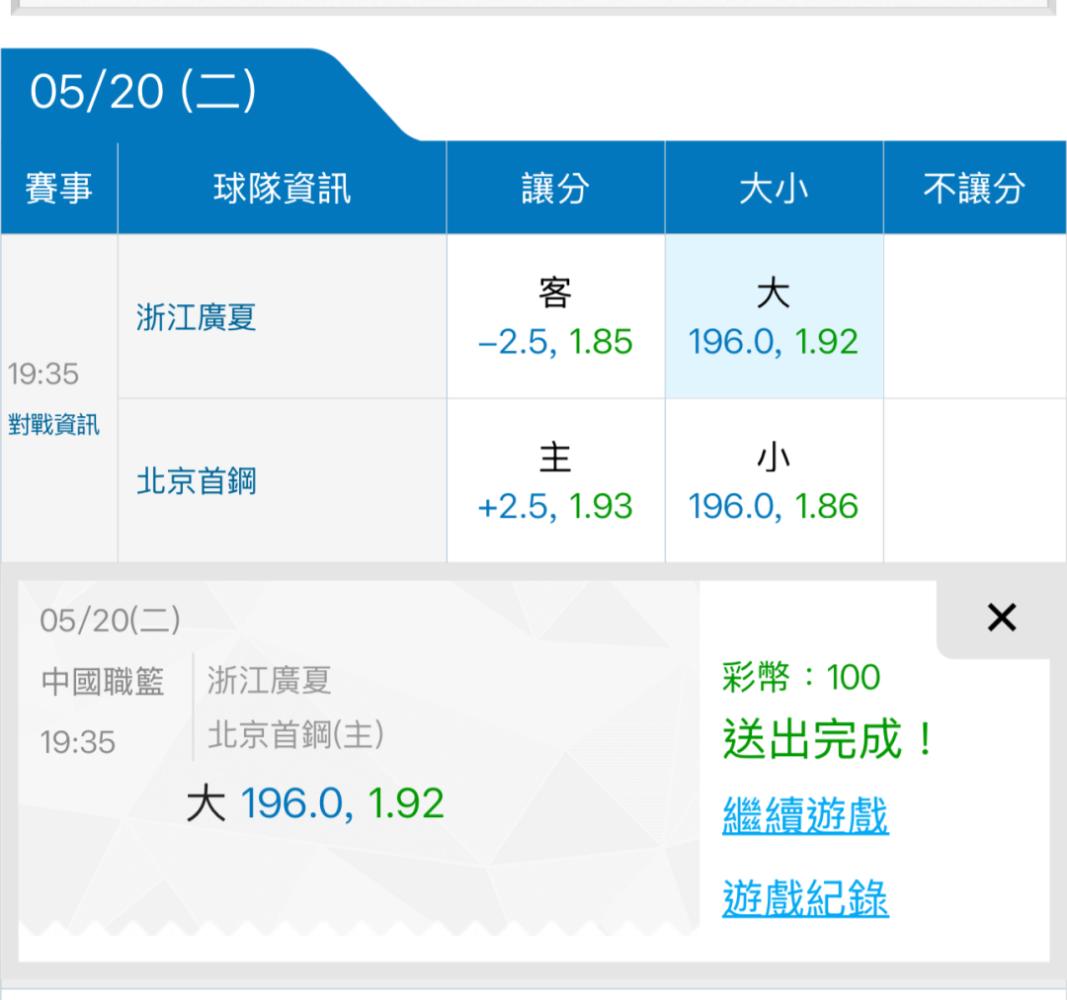1067x1000 pixels.
Task: Click 北京首鋼(主) in the bet slip
Action: pos(295,735)
